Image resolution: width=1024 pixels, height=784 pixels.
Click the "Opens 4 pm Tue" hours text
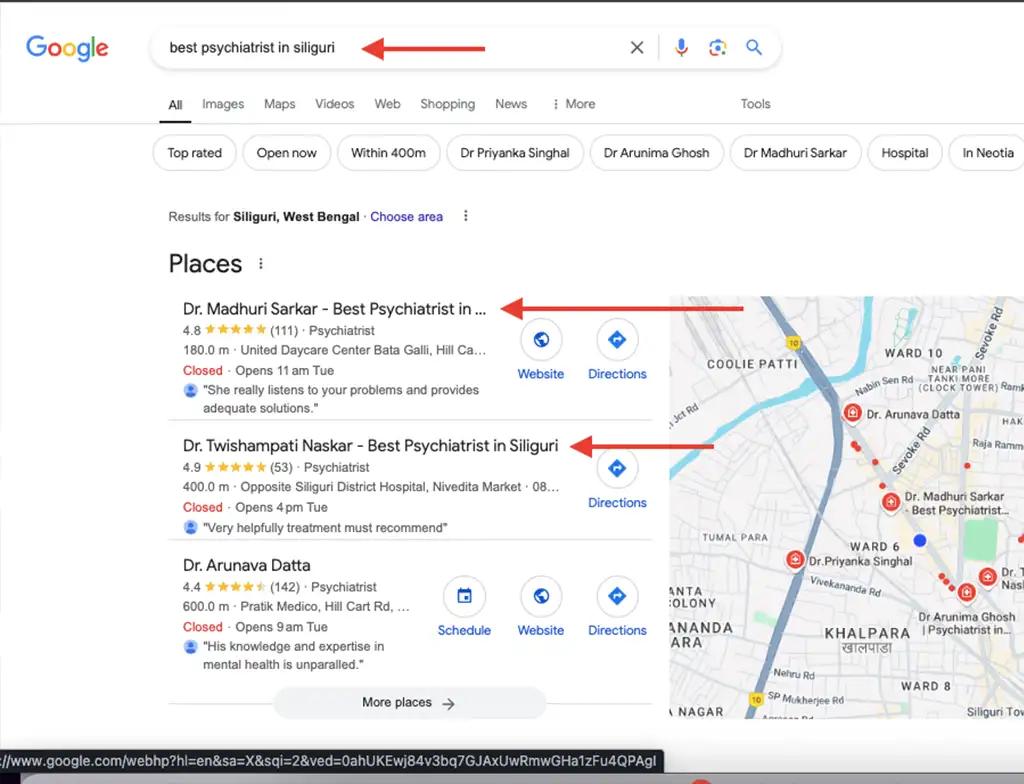[x=281, y=507]
